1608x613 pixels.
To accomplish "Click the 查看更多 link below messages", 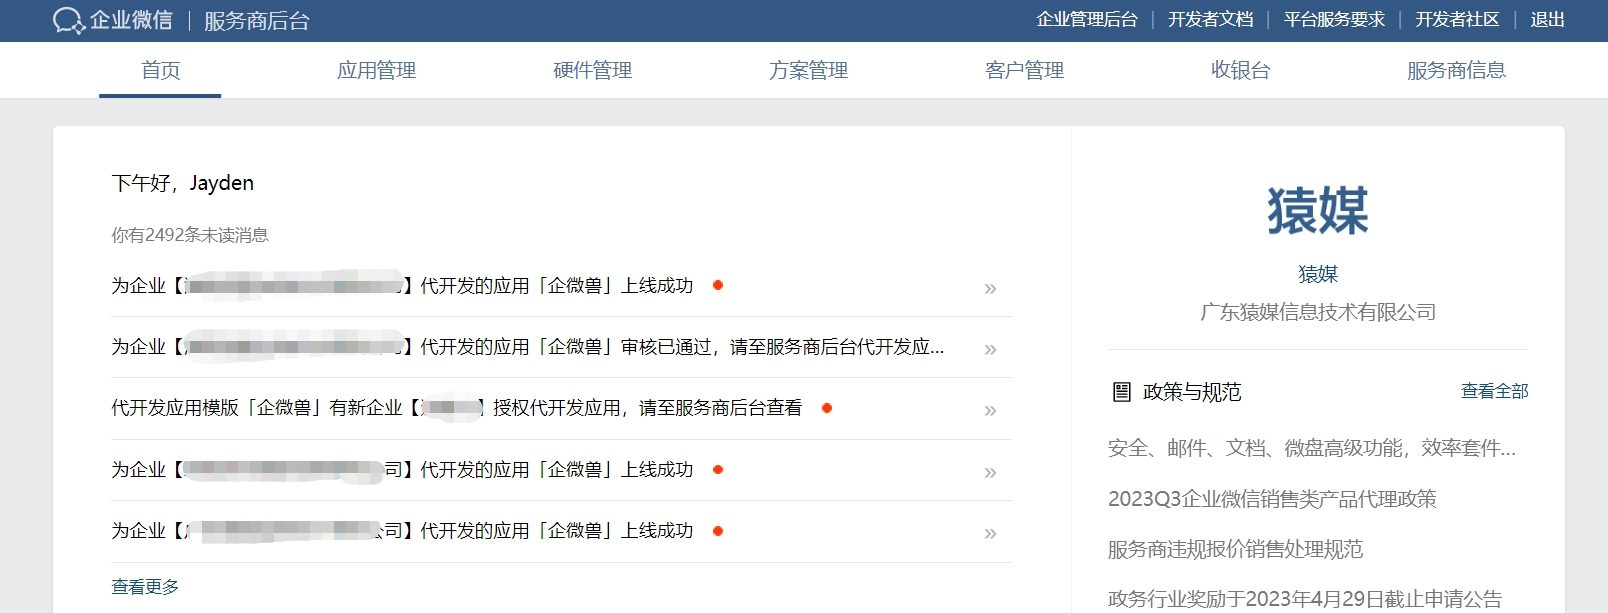I will click(145, 587).
